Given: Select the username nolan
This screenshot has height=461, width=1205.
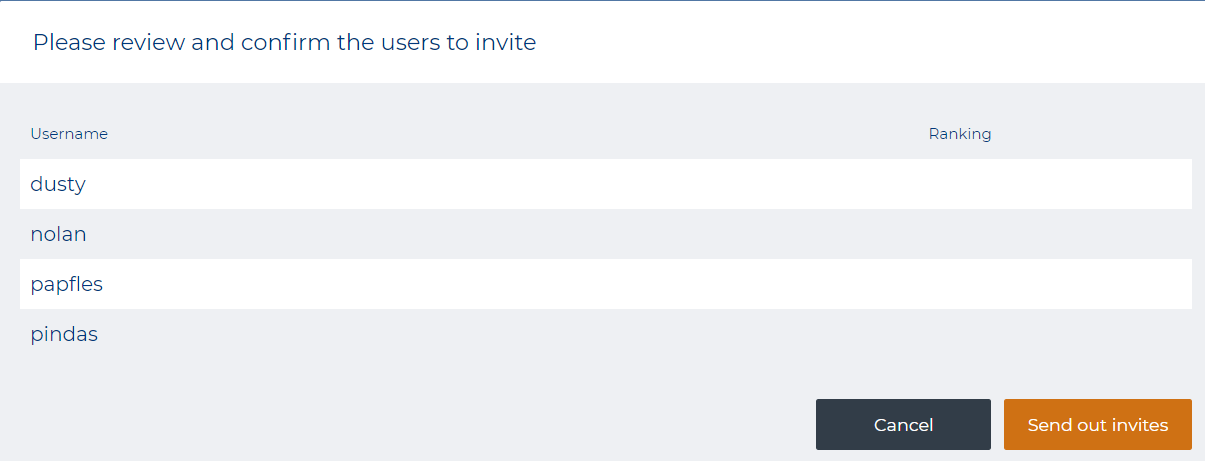Looking at the screenshot, I should pyautogui.click(x=58, y=234).
